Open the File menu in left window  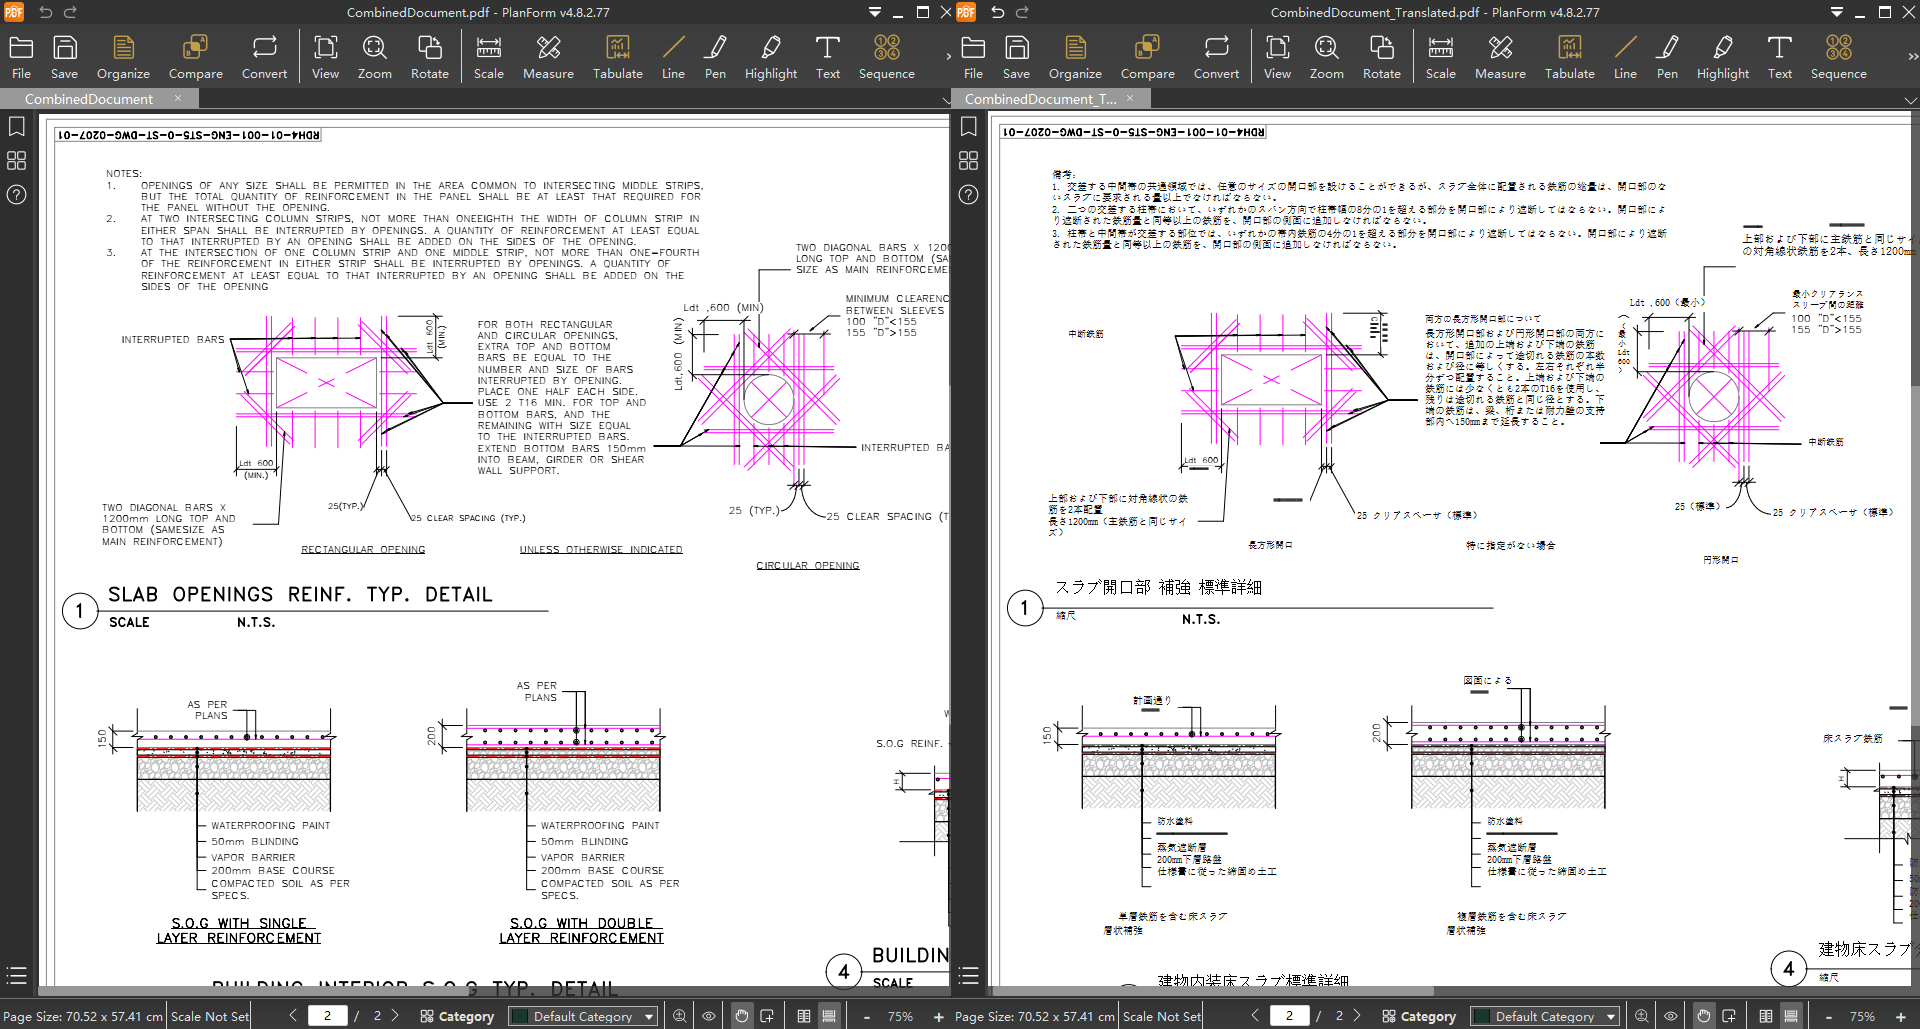pyautogui.click(x=21, y=57)
